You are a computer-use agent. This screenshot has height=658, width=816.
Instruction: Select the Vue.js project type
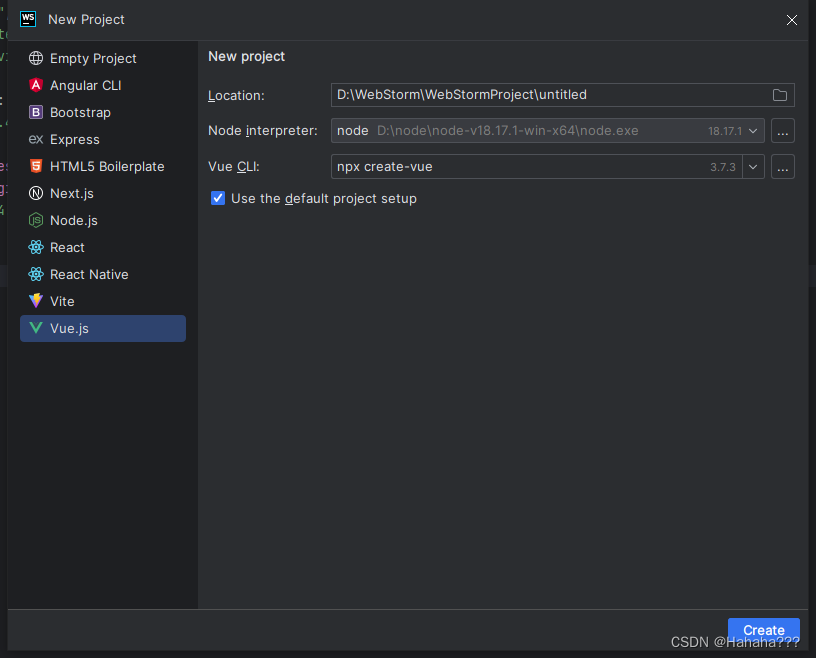103,328
